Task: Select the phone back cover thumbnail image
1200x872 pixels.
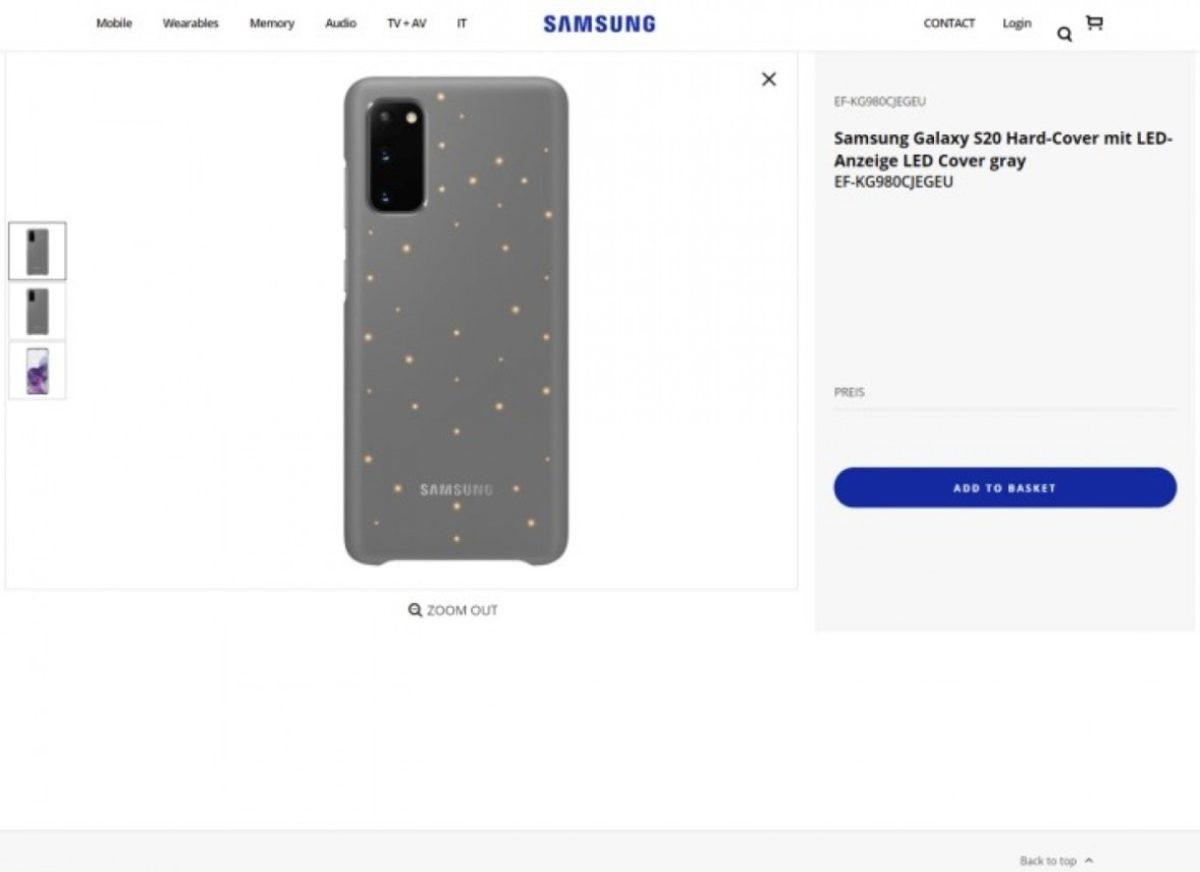Action: (37, 250)
